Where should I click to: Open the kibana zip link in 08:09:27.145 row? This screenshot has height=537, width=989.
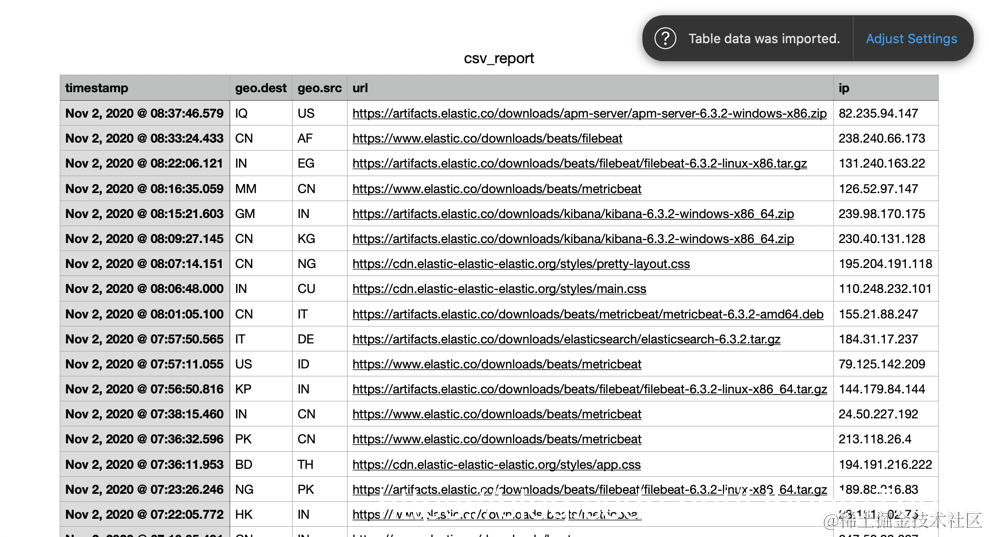click(573, 239)
